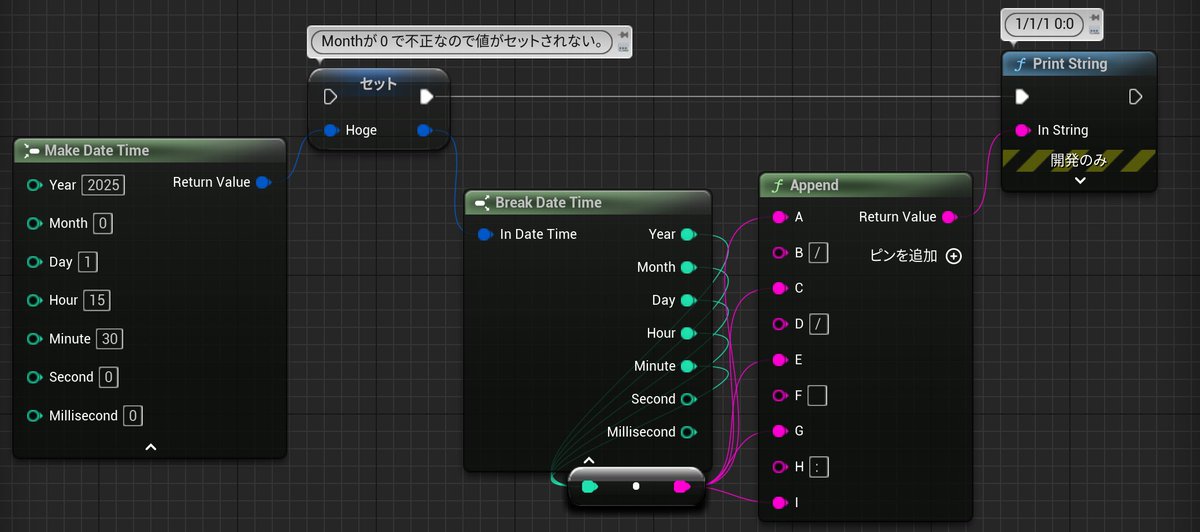Click the Return Value pin of Make Date Time
The image size is (1200, 532).
pos(264,182)
